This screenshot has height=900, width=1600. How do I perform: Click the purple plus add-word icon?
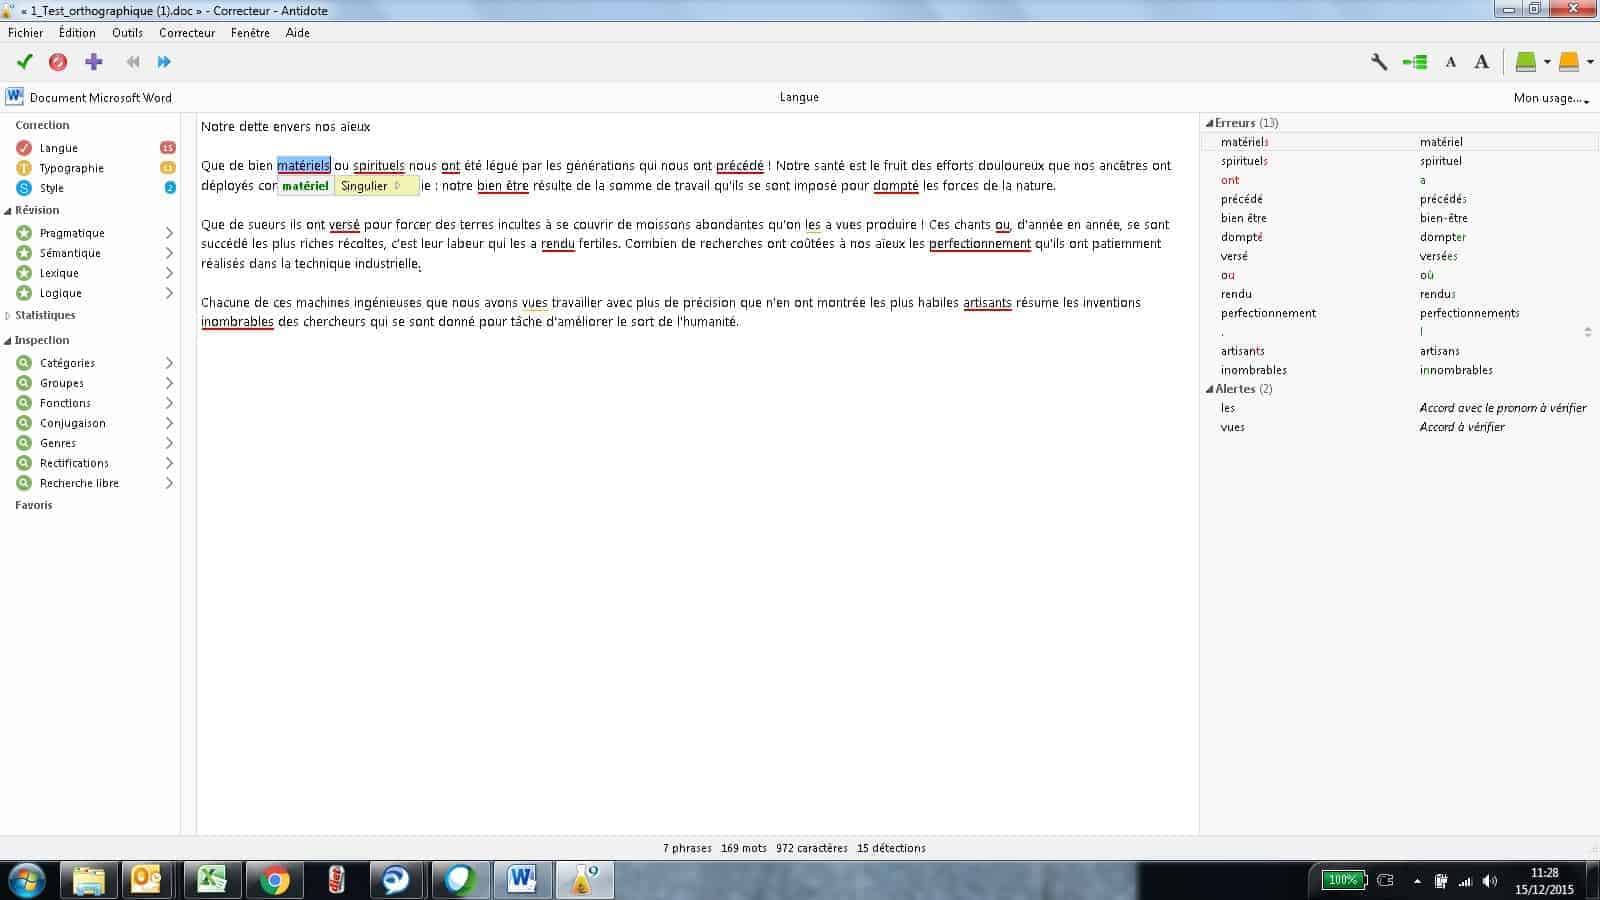94,62
